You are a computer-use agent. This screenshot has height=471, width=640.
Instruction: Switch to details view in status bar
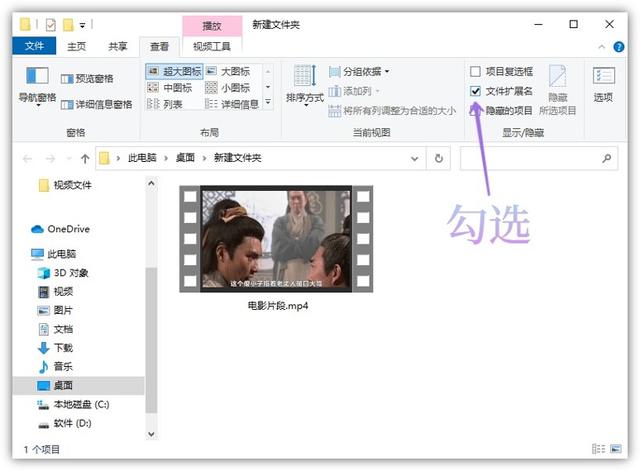(598, 449)
